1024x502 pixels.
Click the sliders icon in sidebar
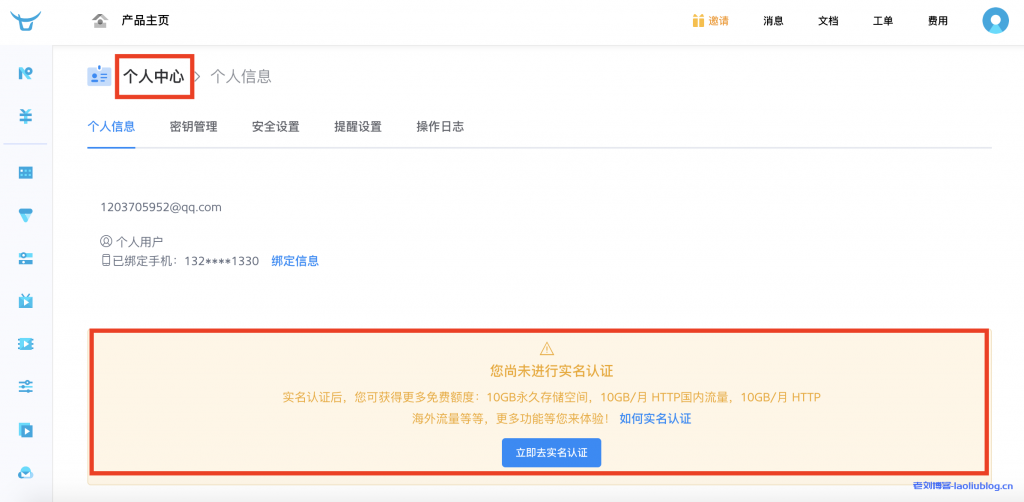(26, 386)
